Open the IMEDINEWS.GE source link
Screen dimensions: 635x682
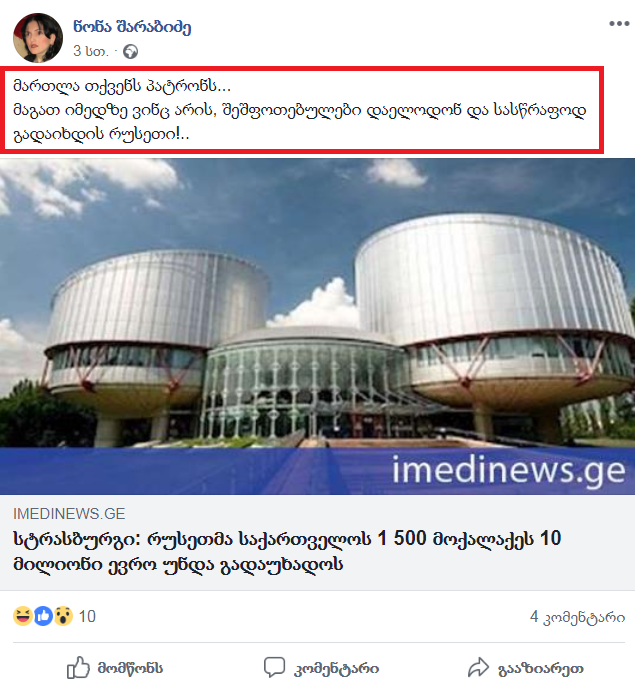pos(69,514)
